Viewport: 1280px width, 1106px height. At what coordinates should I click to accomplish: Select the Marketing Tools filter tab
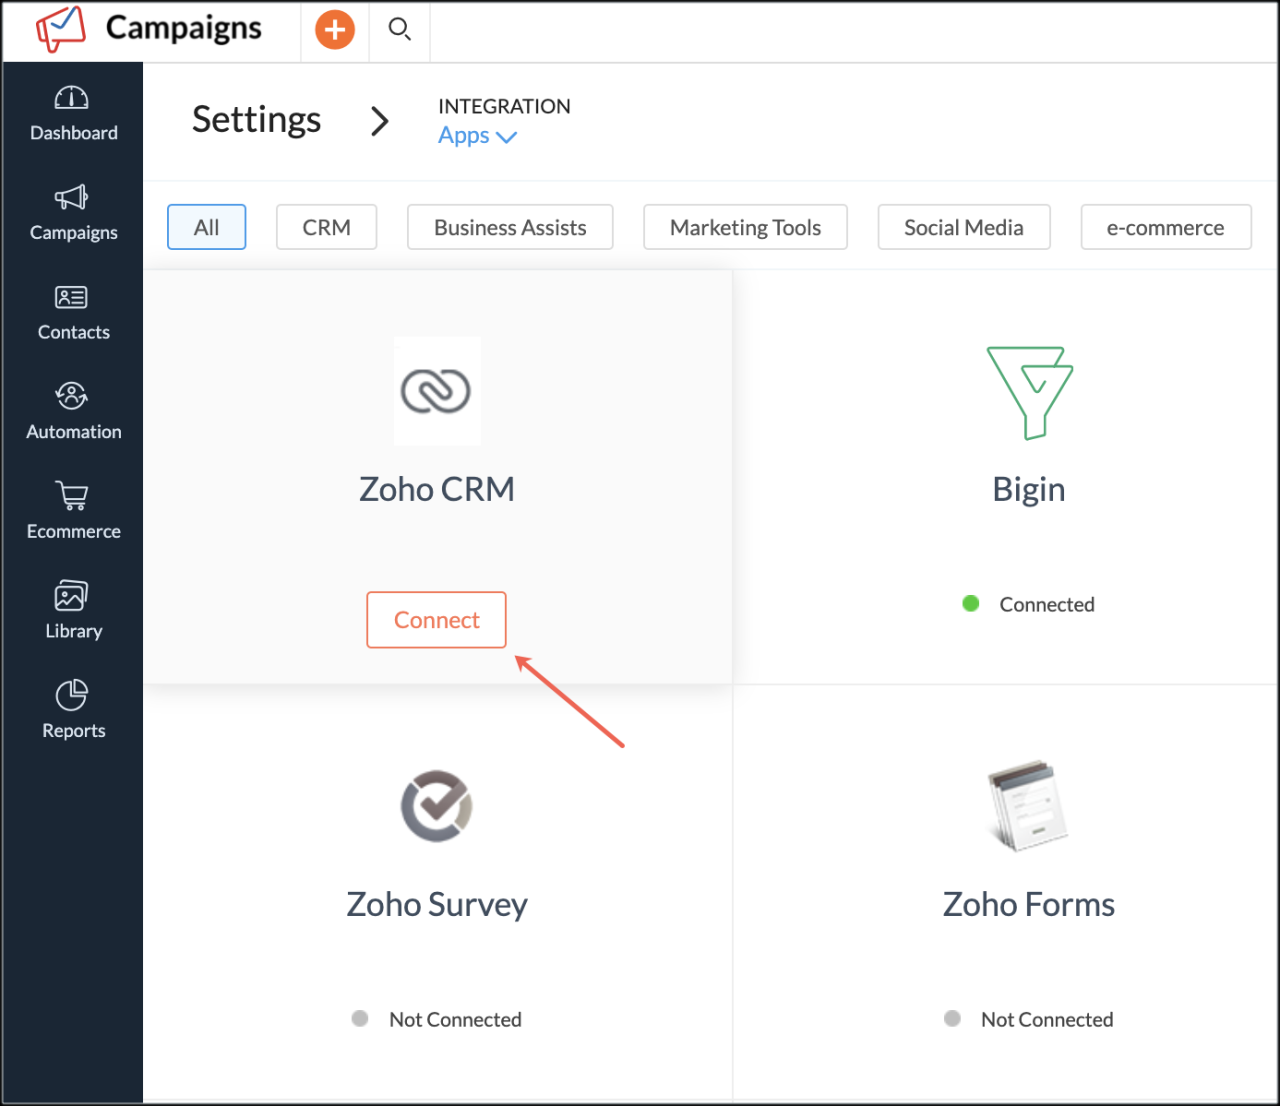point(745,227)
